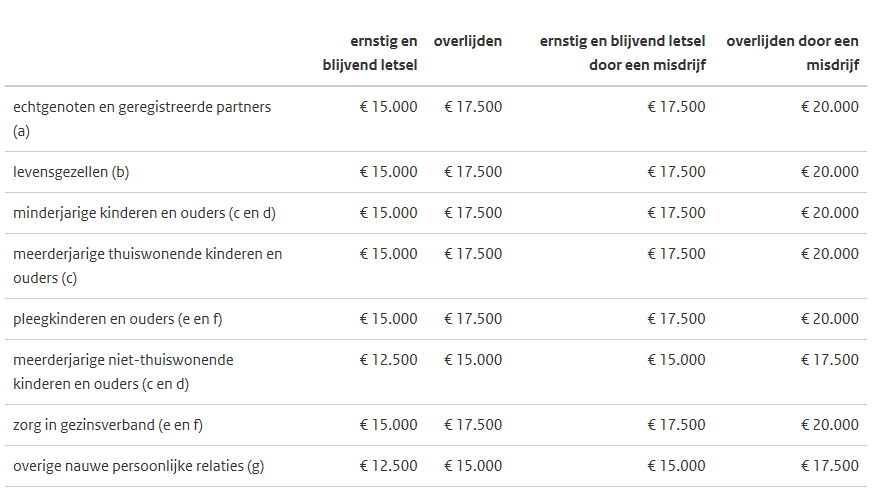
Task: Select 'overlijden door een misdrijf' column header
Action: point(792,53)
